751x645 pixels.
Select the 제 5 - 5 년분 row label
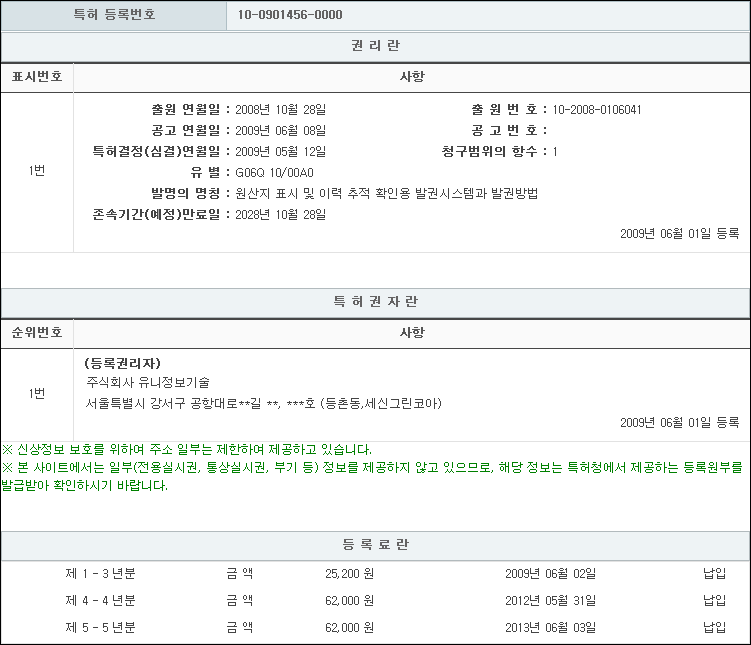tap(101, 627)
